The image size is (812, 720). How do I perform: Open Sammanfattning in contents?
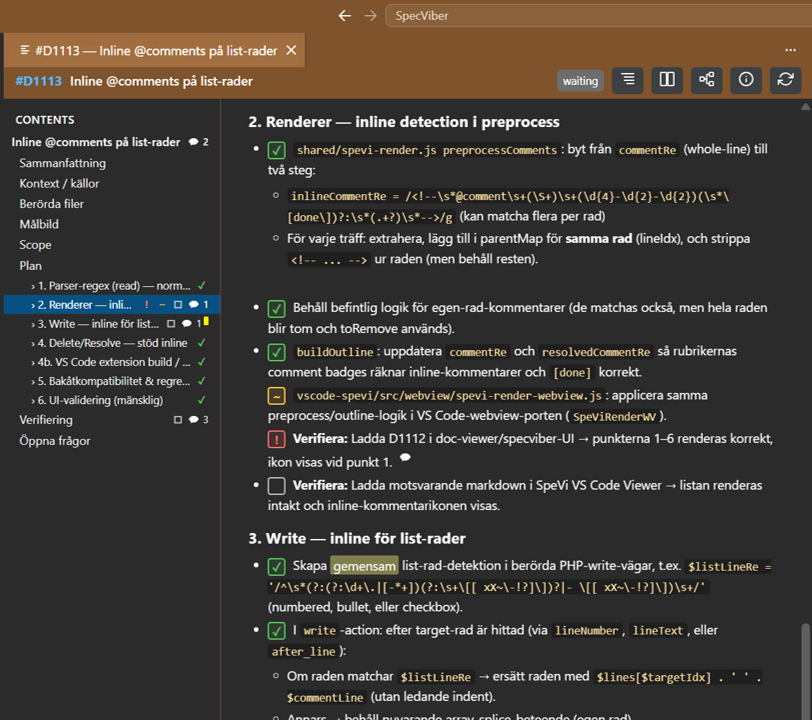[x=63, y=163]
